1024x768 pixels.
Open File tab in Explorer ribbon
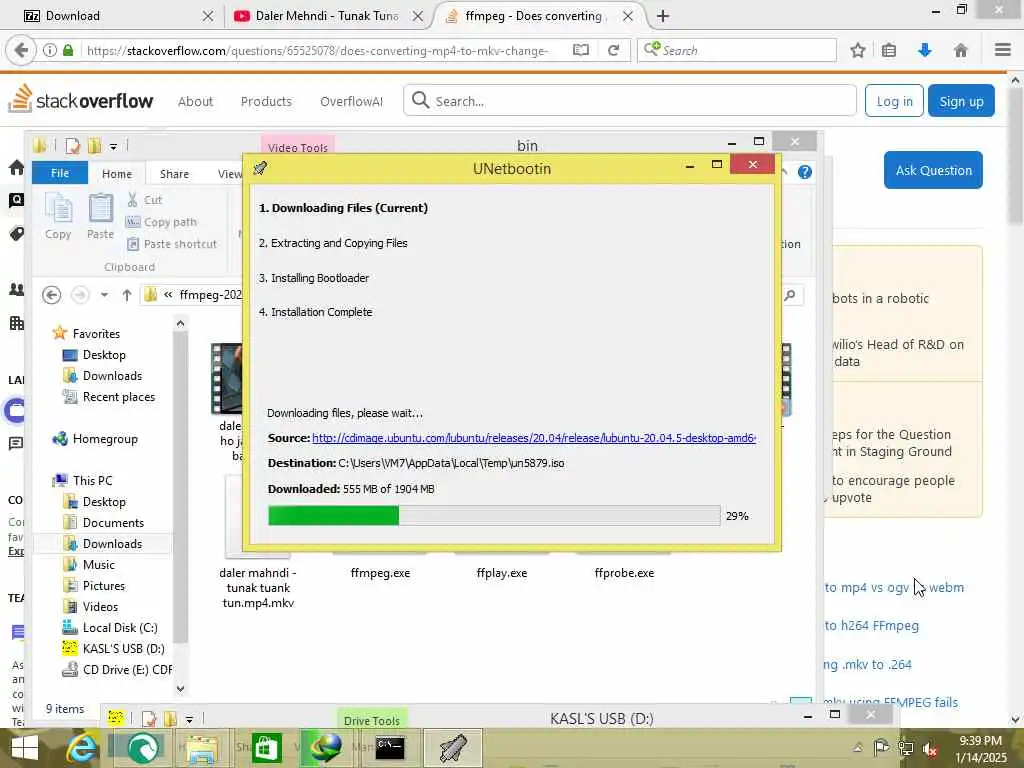coord(60,173)
